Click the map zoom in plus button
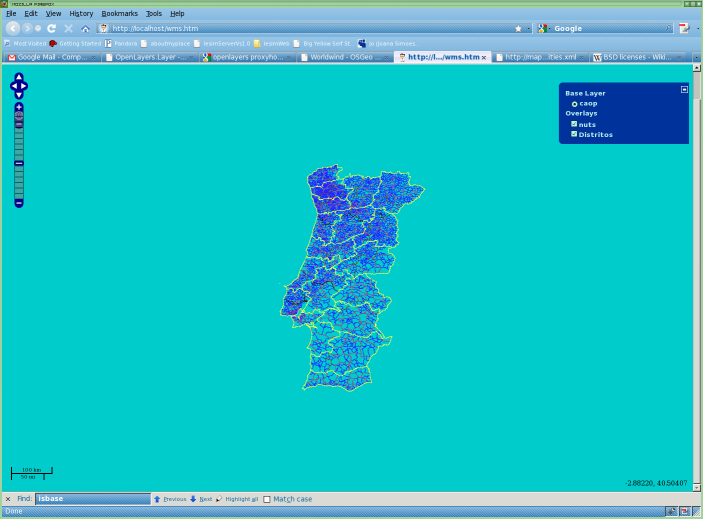 coord(19,107)
